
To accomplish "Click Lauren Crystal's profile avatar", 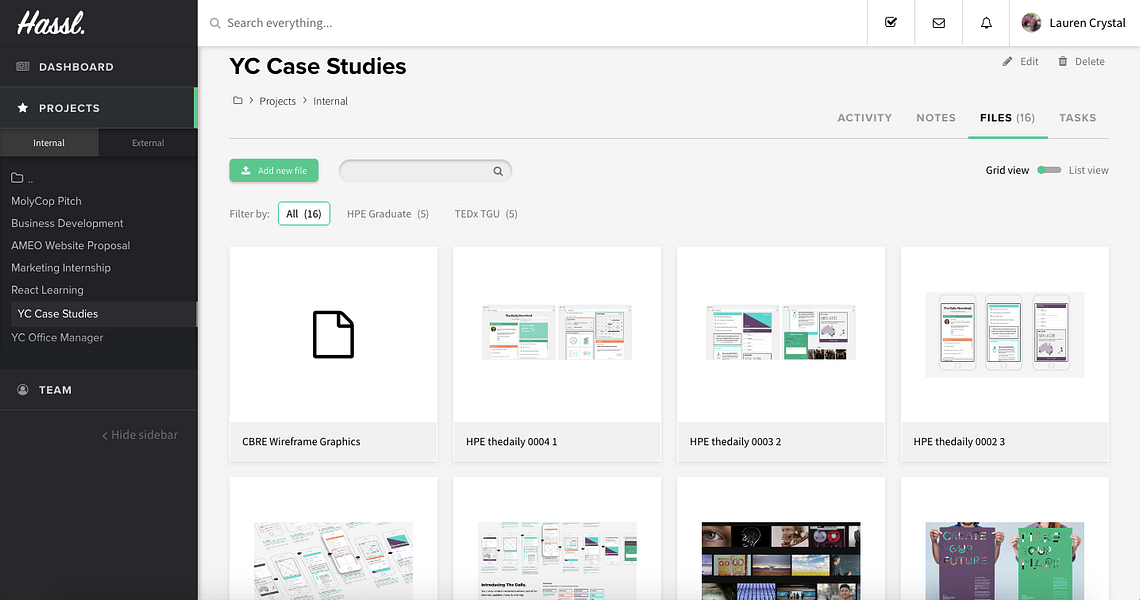I will tap(1031, 23).
